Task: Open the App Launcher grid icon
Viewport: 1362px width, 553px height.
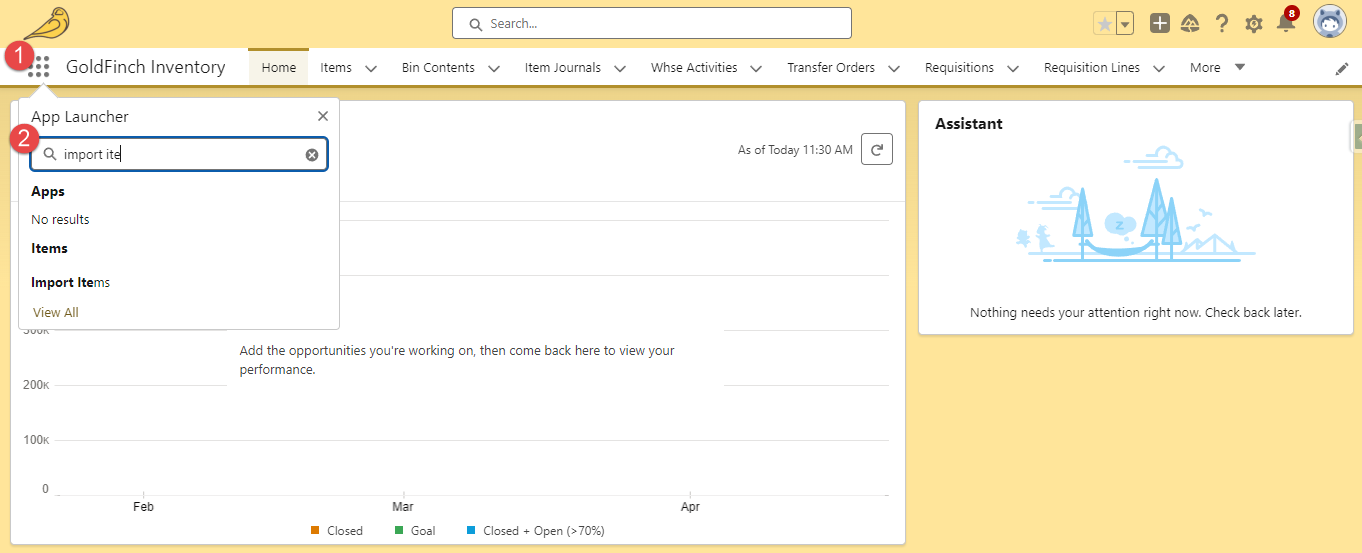Action: 39,67
